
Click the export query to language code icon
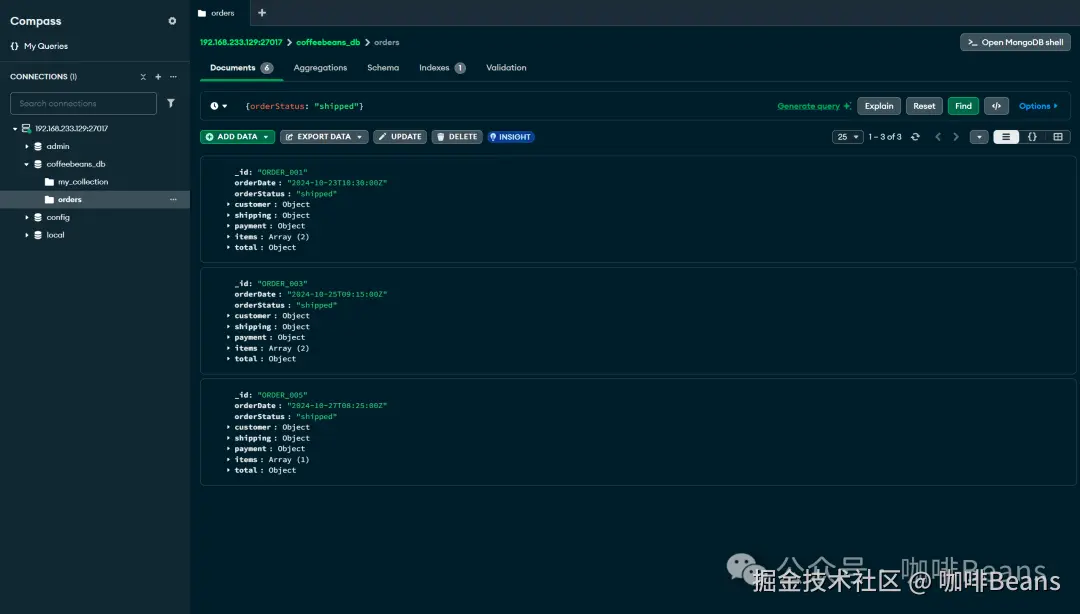click(996, 106)
